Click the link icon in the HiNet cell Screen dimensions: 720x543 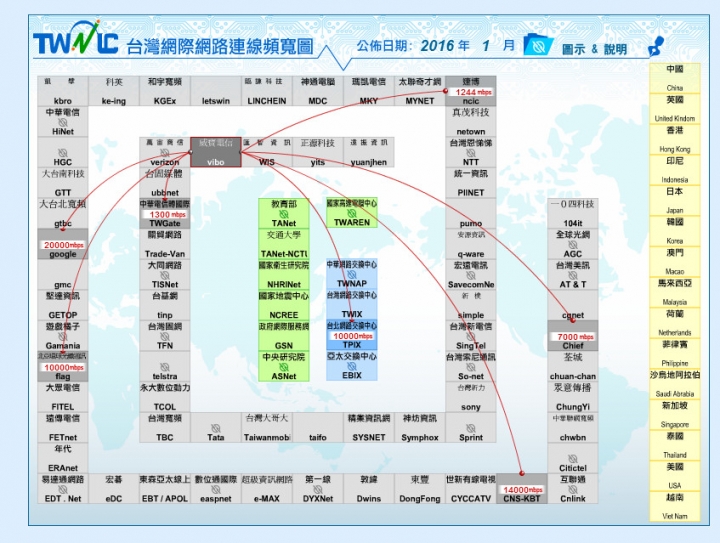pos(63,122)
